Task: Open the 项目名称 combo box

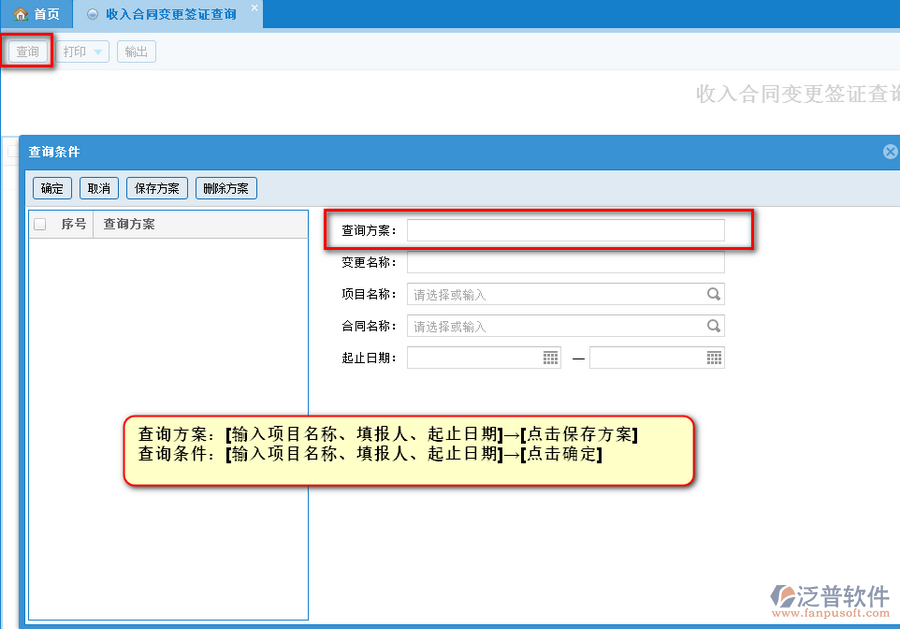Action: (555, 295)
